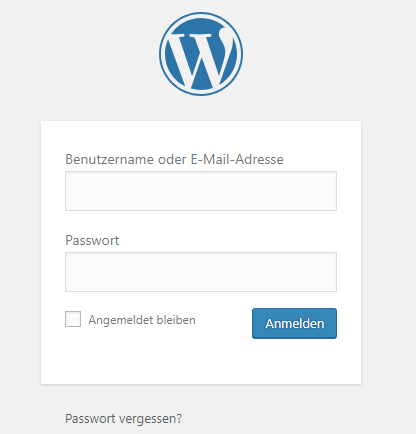Click into the Passwort input field
This screenshot has width=416, height=434.
click(201, 272)
